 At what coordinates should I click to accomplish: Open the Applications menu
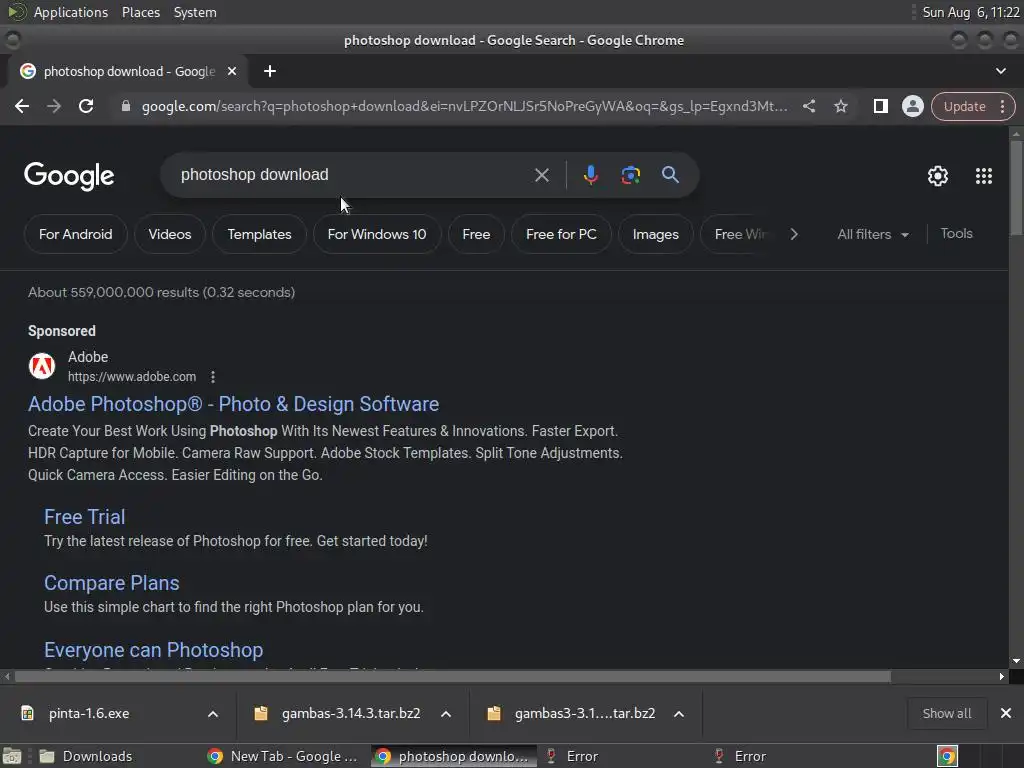click(x=71, y=12)
